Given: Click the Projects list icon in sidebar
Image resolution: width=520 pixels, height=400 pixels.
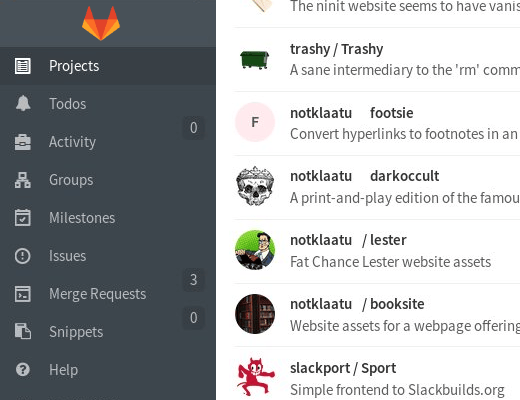Looking at the screenshot, I should pyautogui.click(x=23, y=66).
